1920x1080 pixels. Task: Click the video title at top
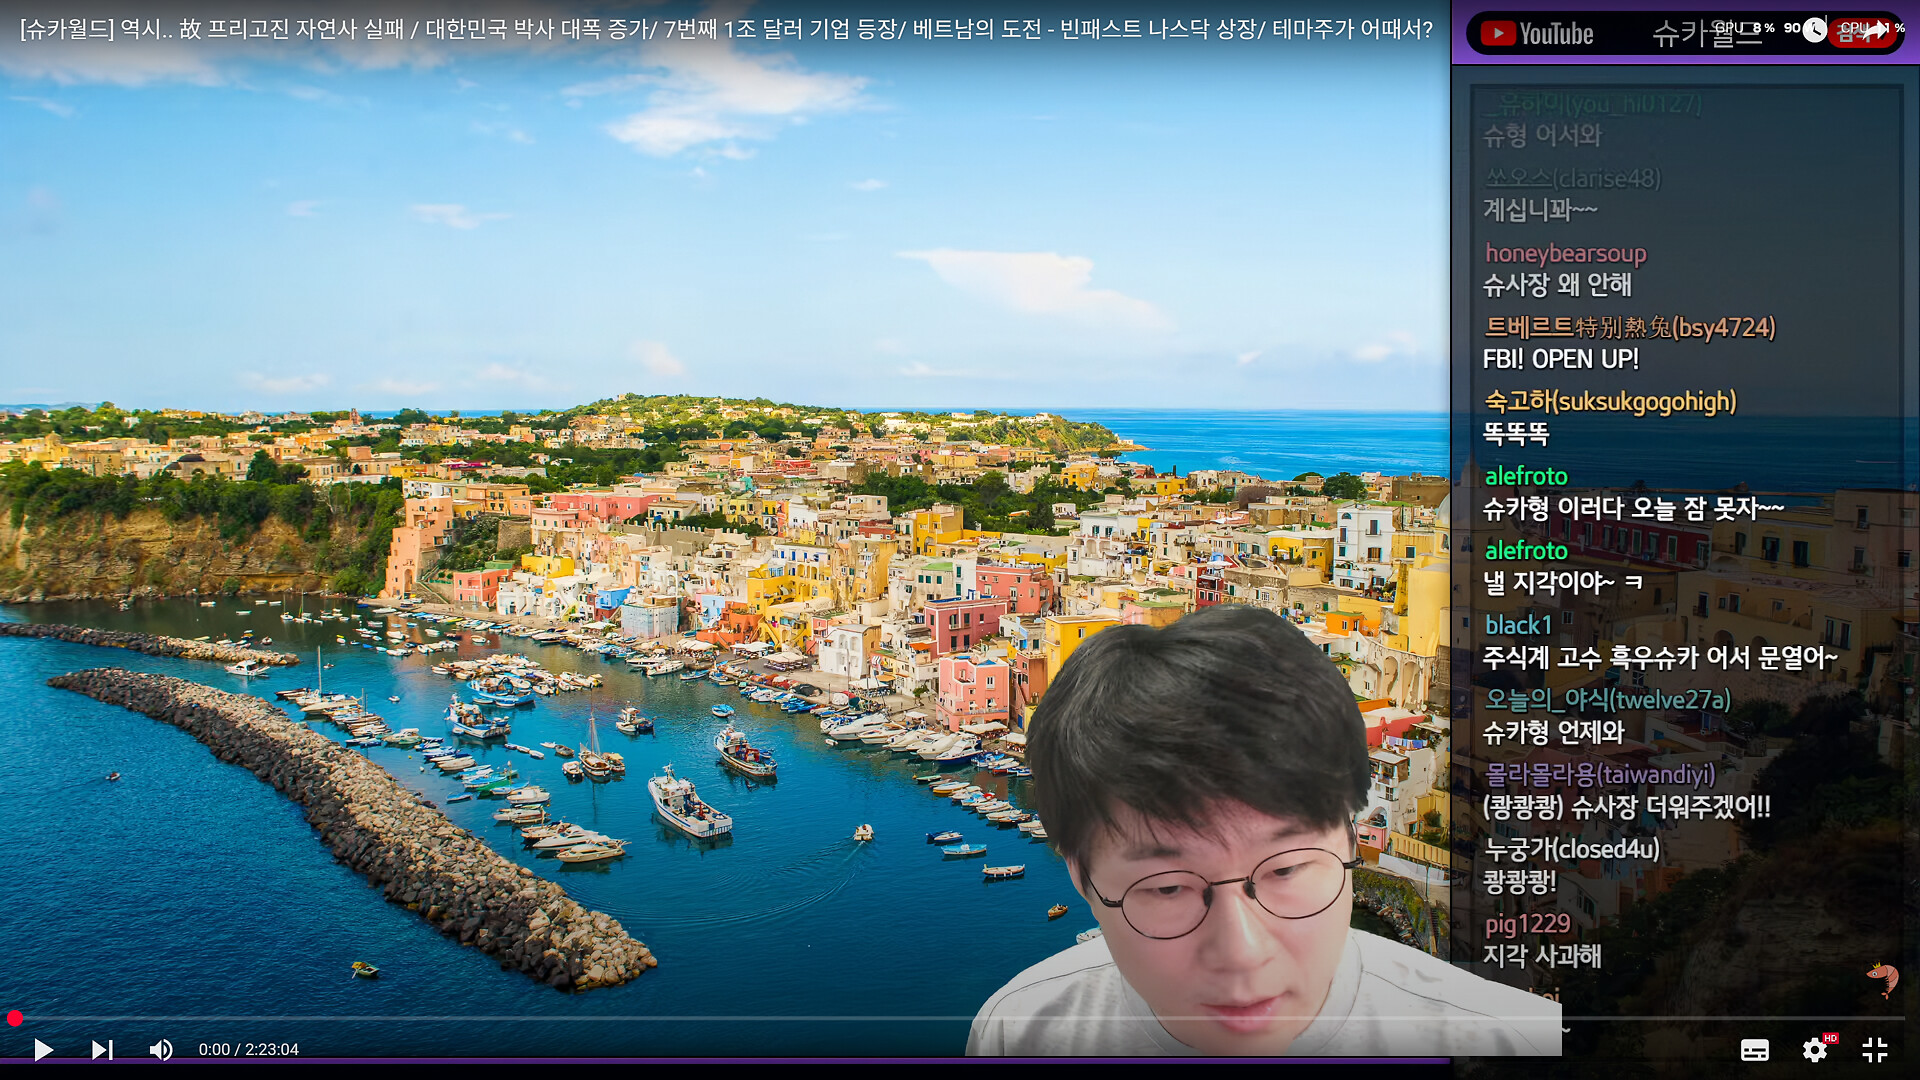tap(726, 29)
